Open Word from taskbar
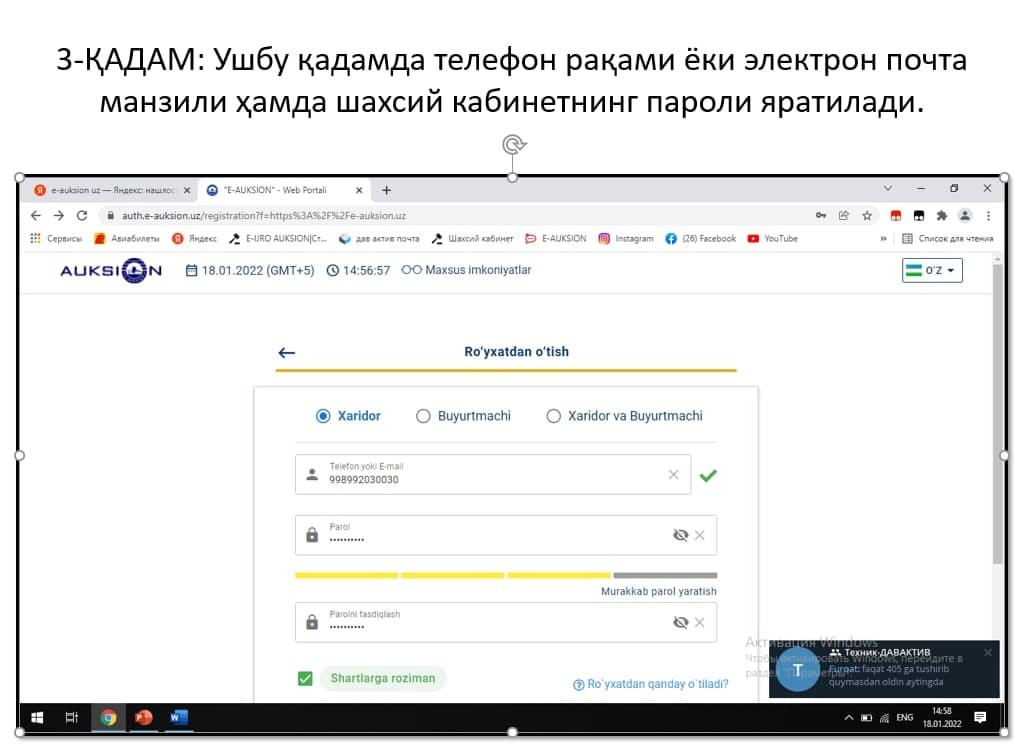1014x751 pixels. point(178,717)
